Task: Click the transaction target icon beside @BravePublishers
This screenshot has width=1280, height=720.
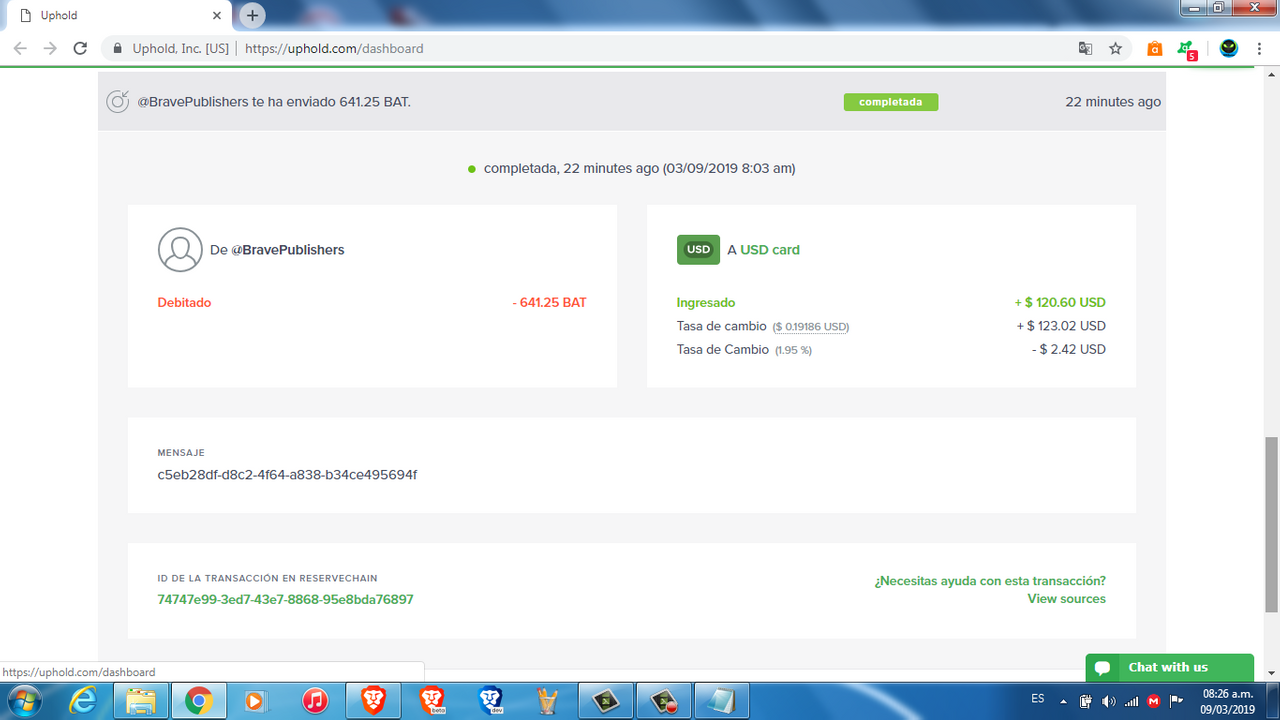Action: (118, 101)
